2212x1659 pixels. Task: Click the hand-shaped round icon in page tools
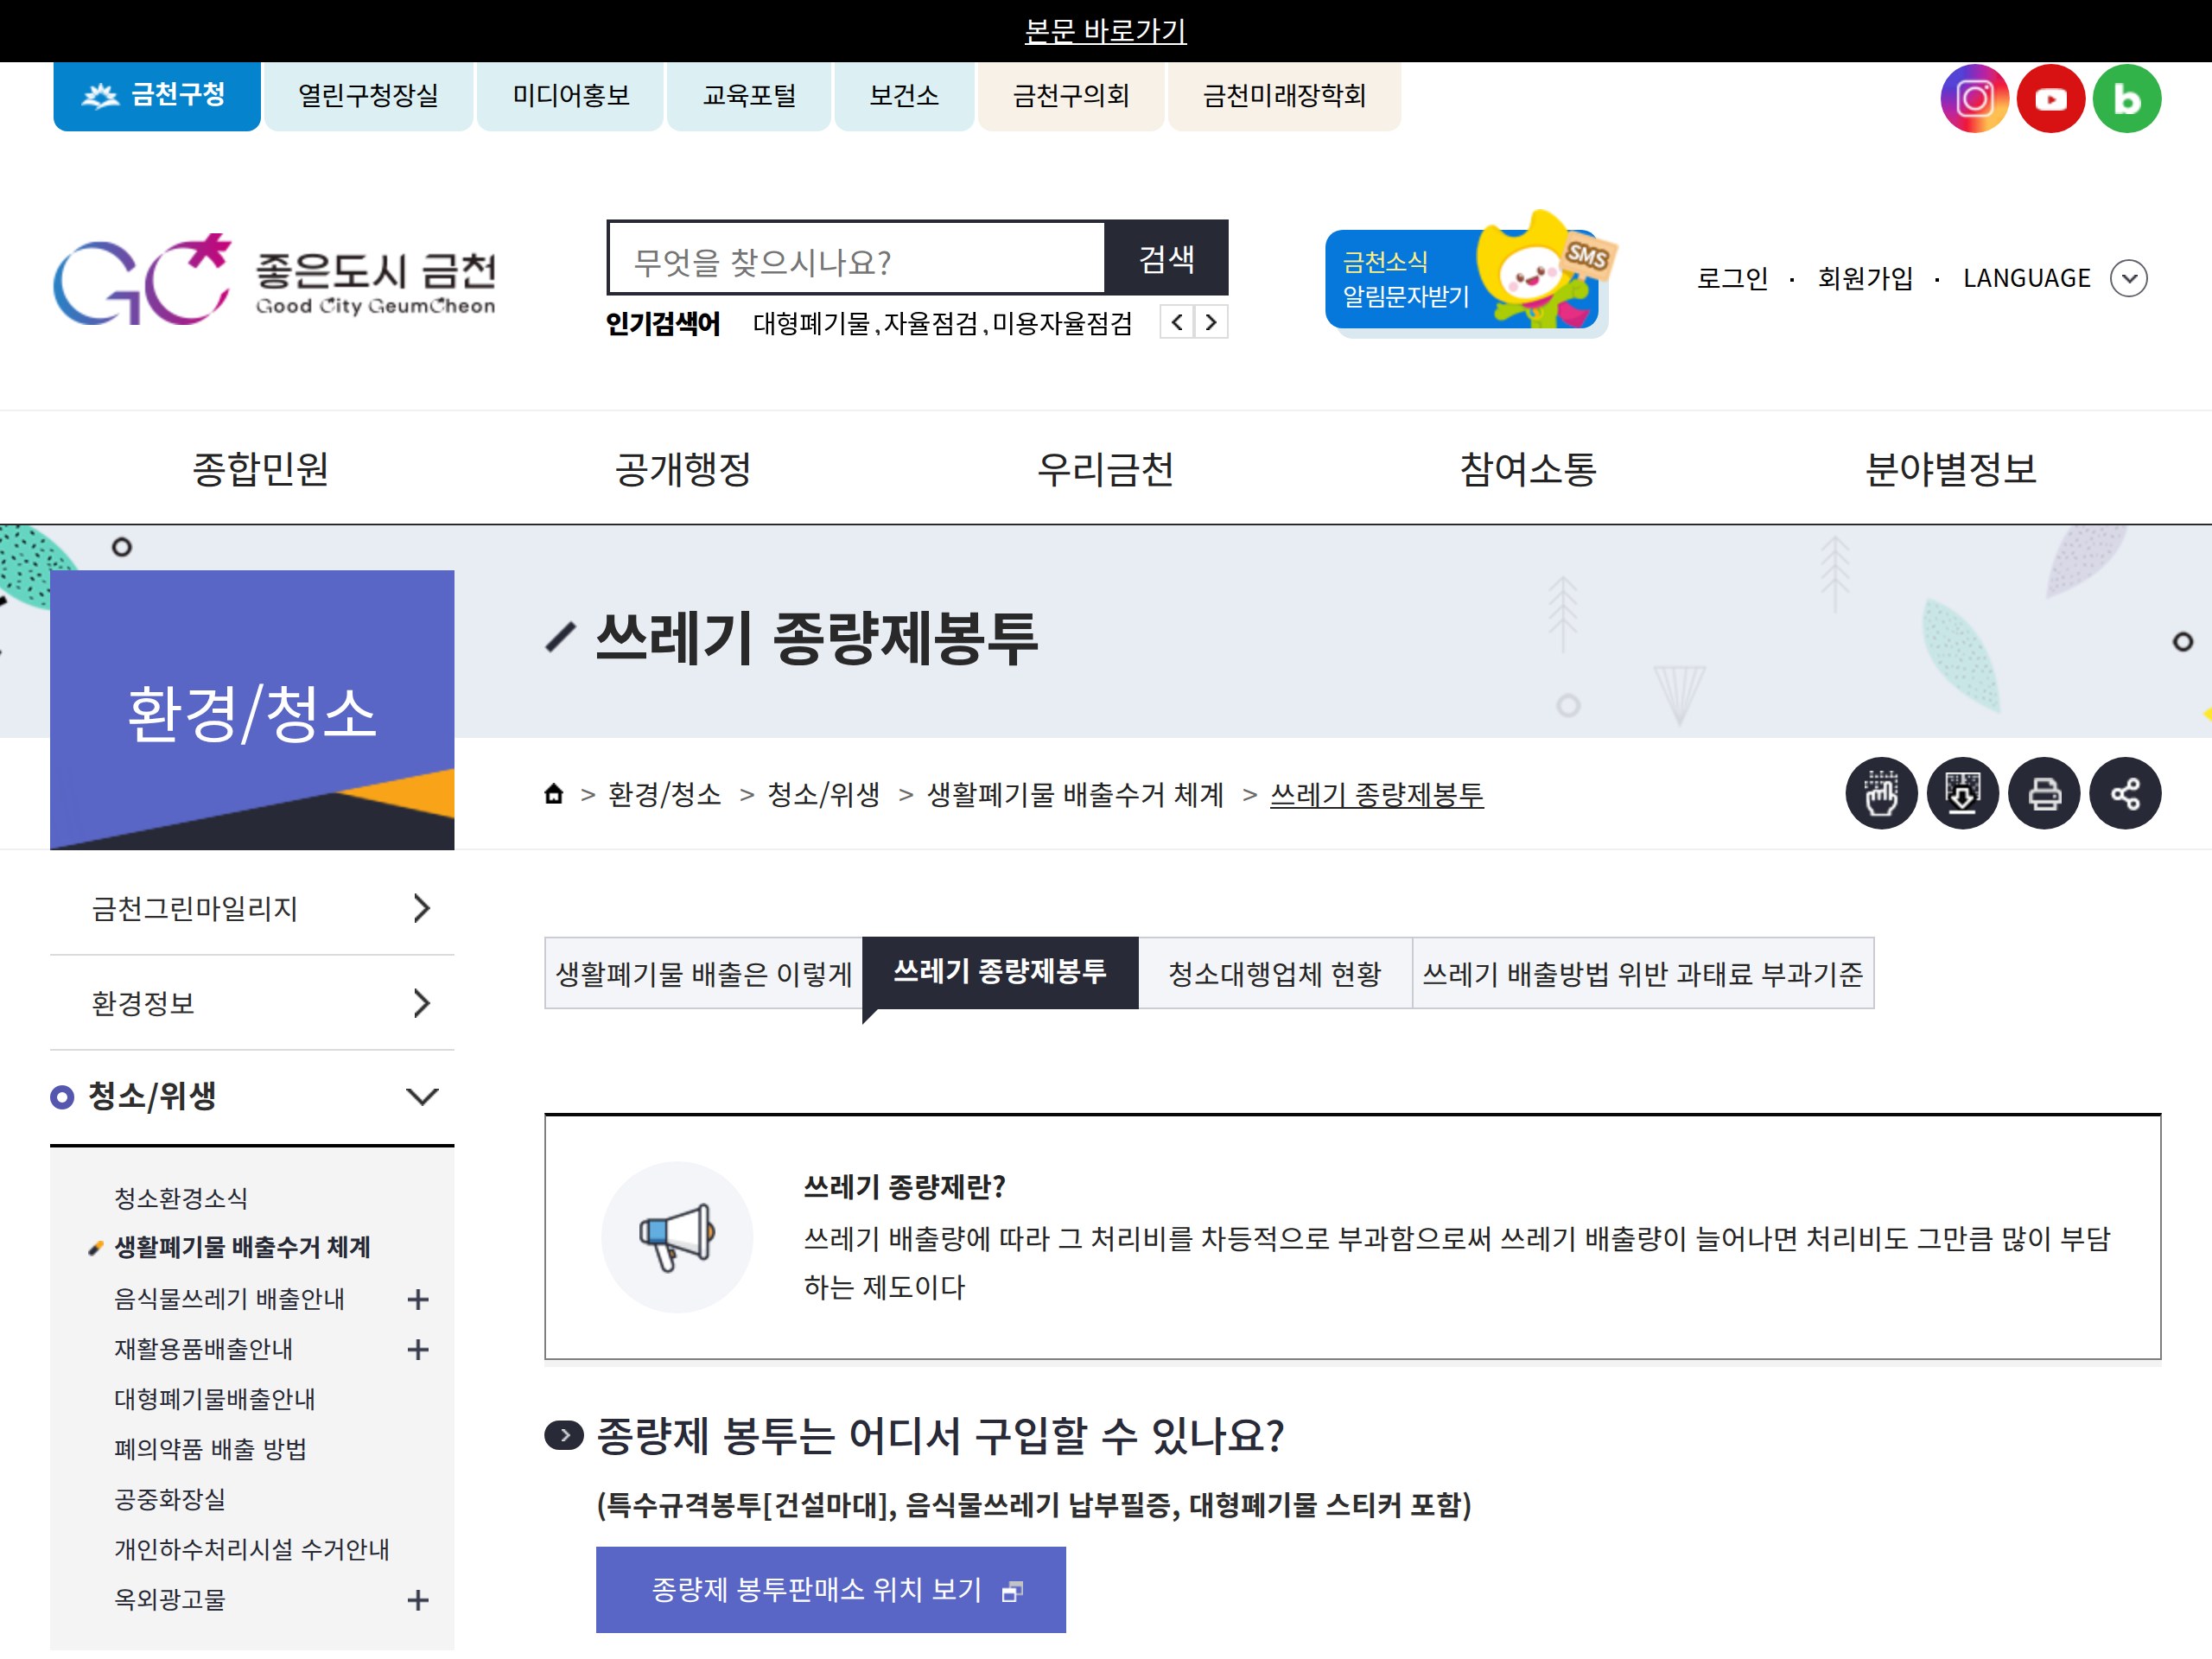point(1881,794)
